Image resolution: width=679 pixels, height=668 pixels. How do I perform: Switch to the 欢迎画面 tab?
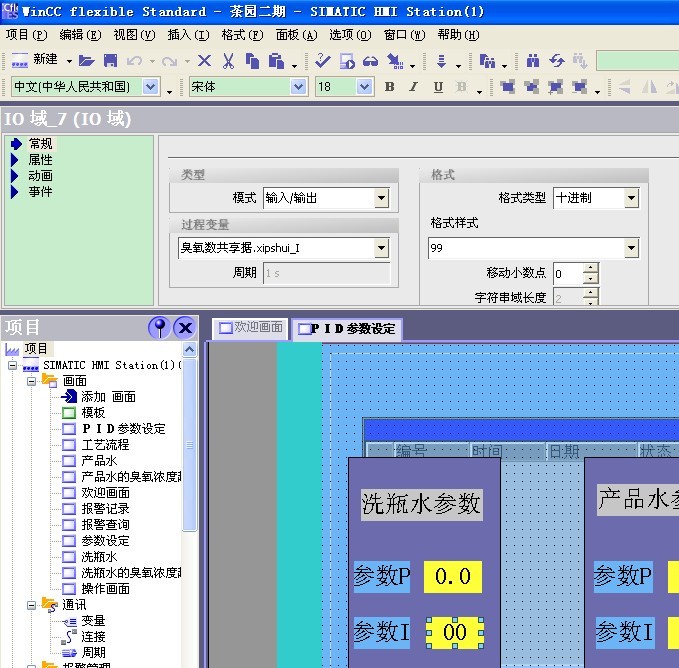coord(251,328)
